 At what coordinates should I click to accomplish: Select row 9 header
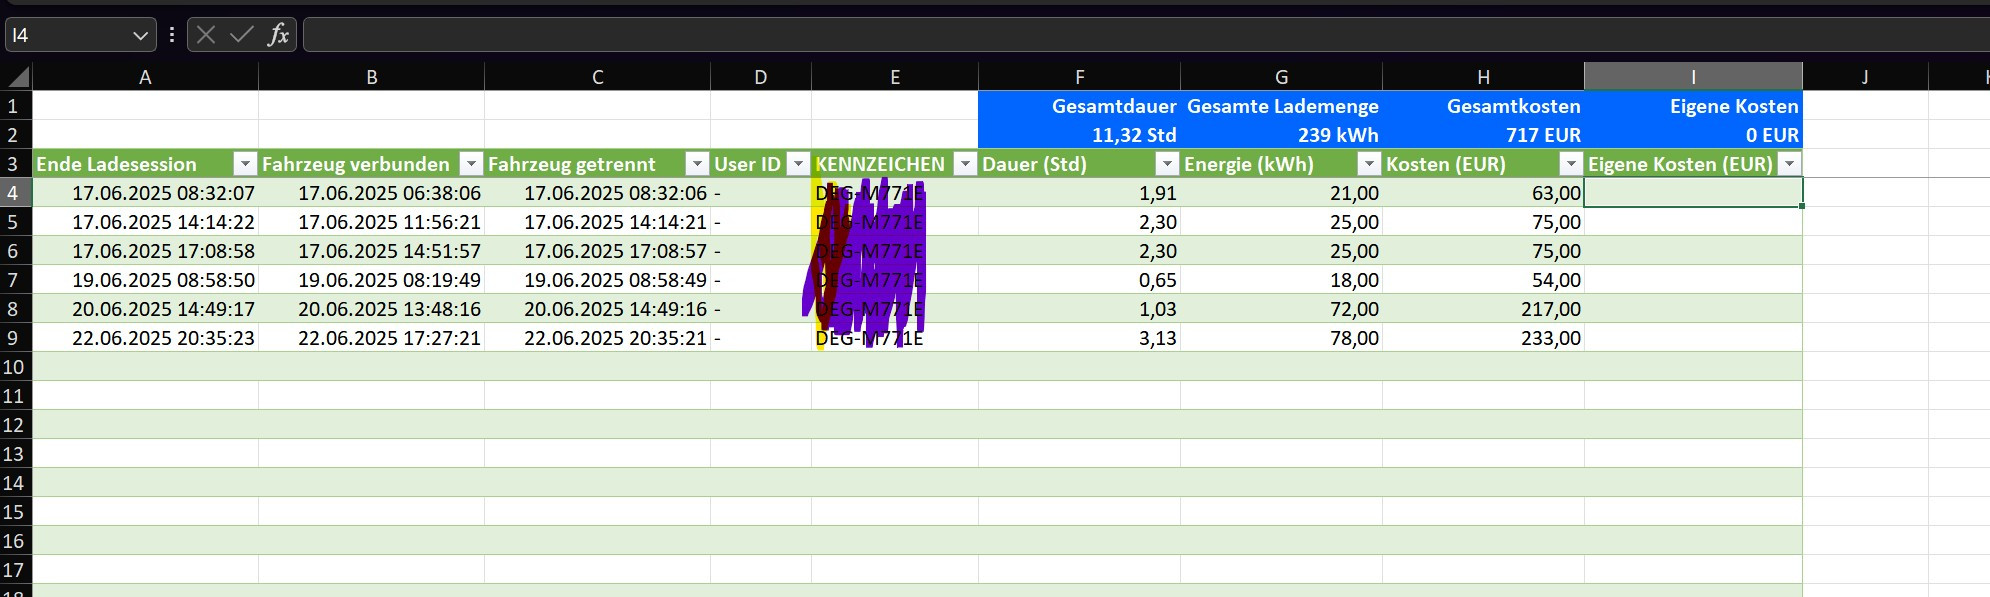(x=14, y=338)
